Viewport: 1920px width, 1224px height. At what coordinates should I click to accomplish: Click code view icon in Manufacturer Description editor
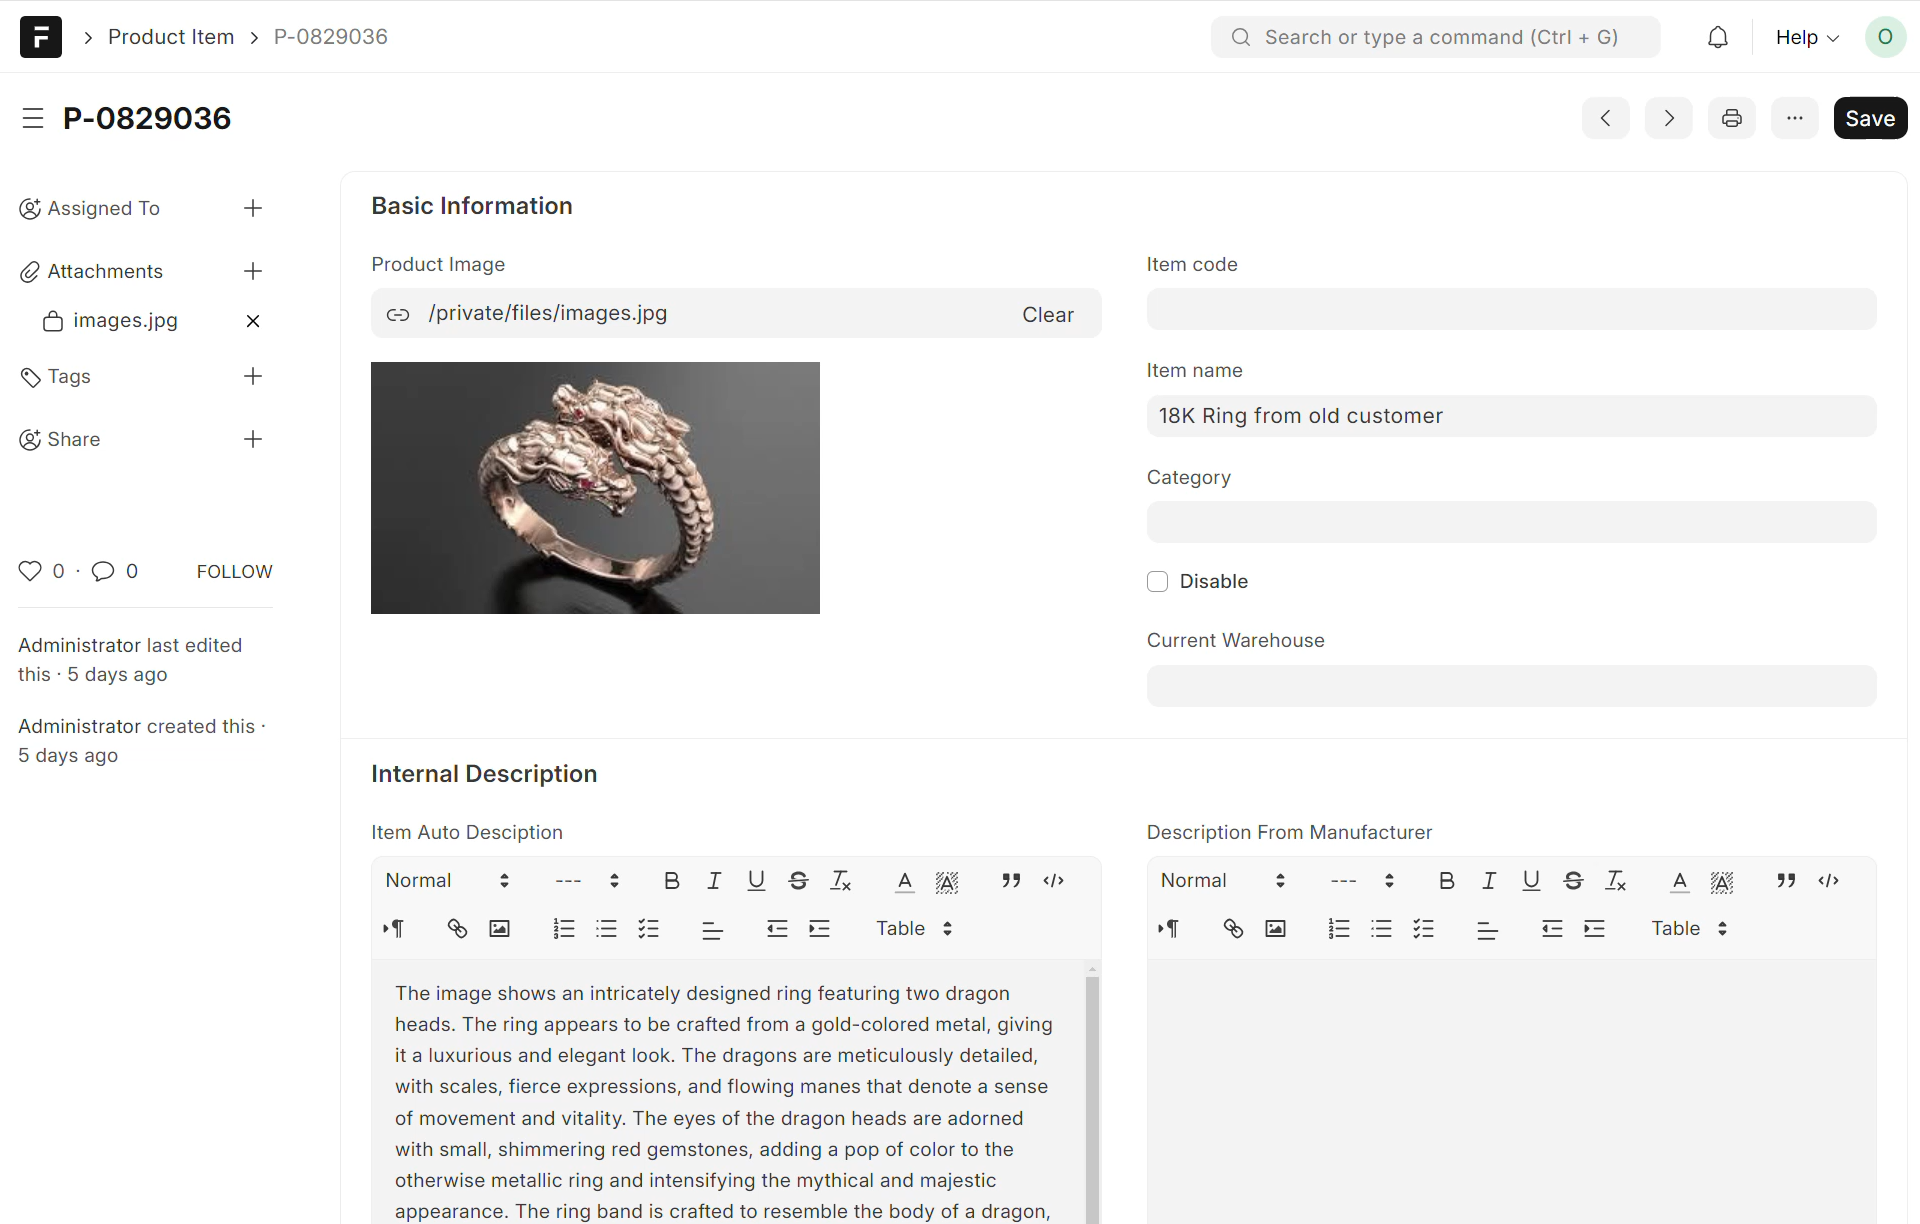(1828, 880)
